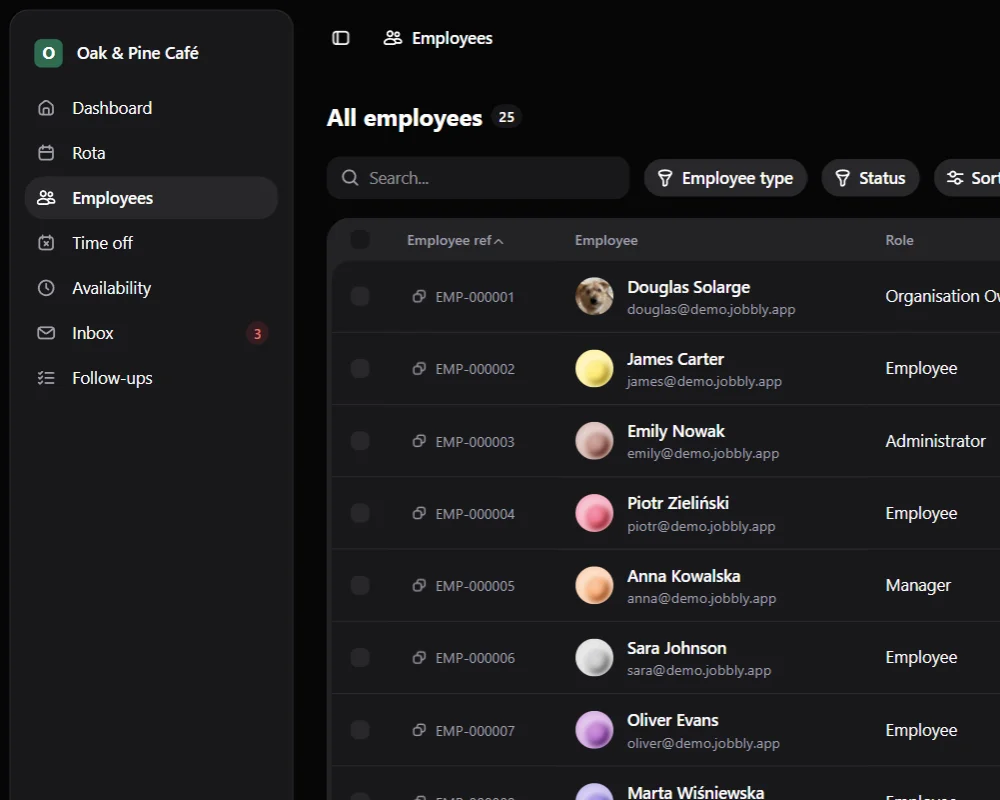Click the Marta Wiśniewska name
The image size is (1000, 800).
point(695,792)
